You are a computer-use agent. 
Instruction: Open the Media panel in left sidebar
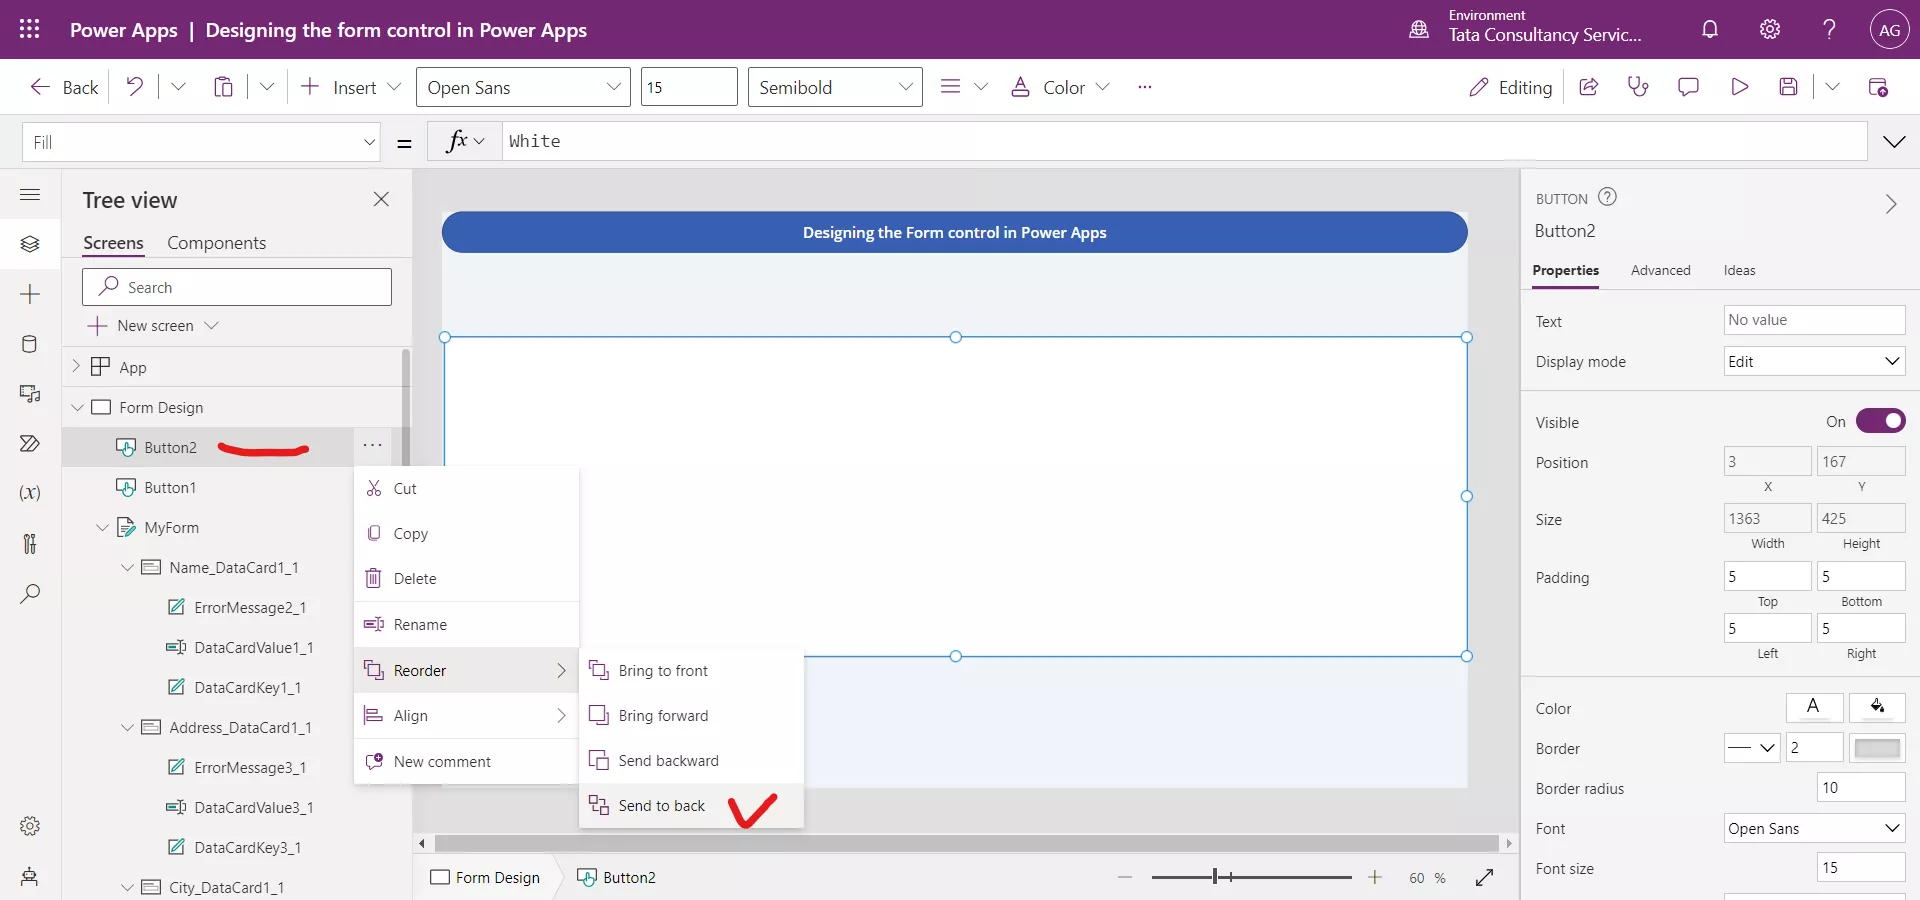point(30,395)
